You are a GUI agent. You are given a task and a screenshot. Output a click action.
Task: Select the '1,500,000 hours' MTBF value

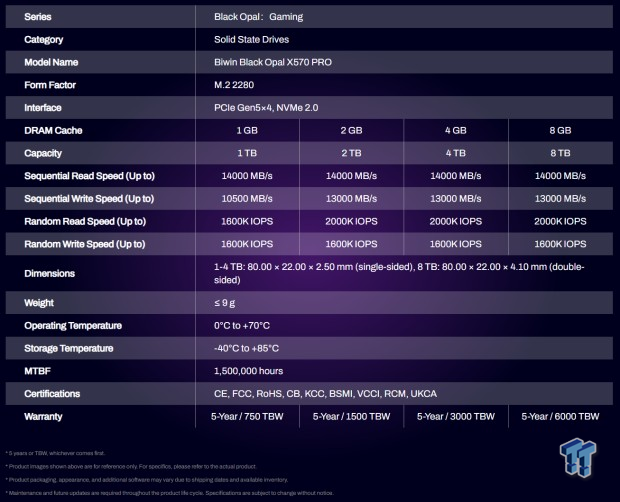[248, 371]
